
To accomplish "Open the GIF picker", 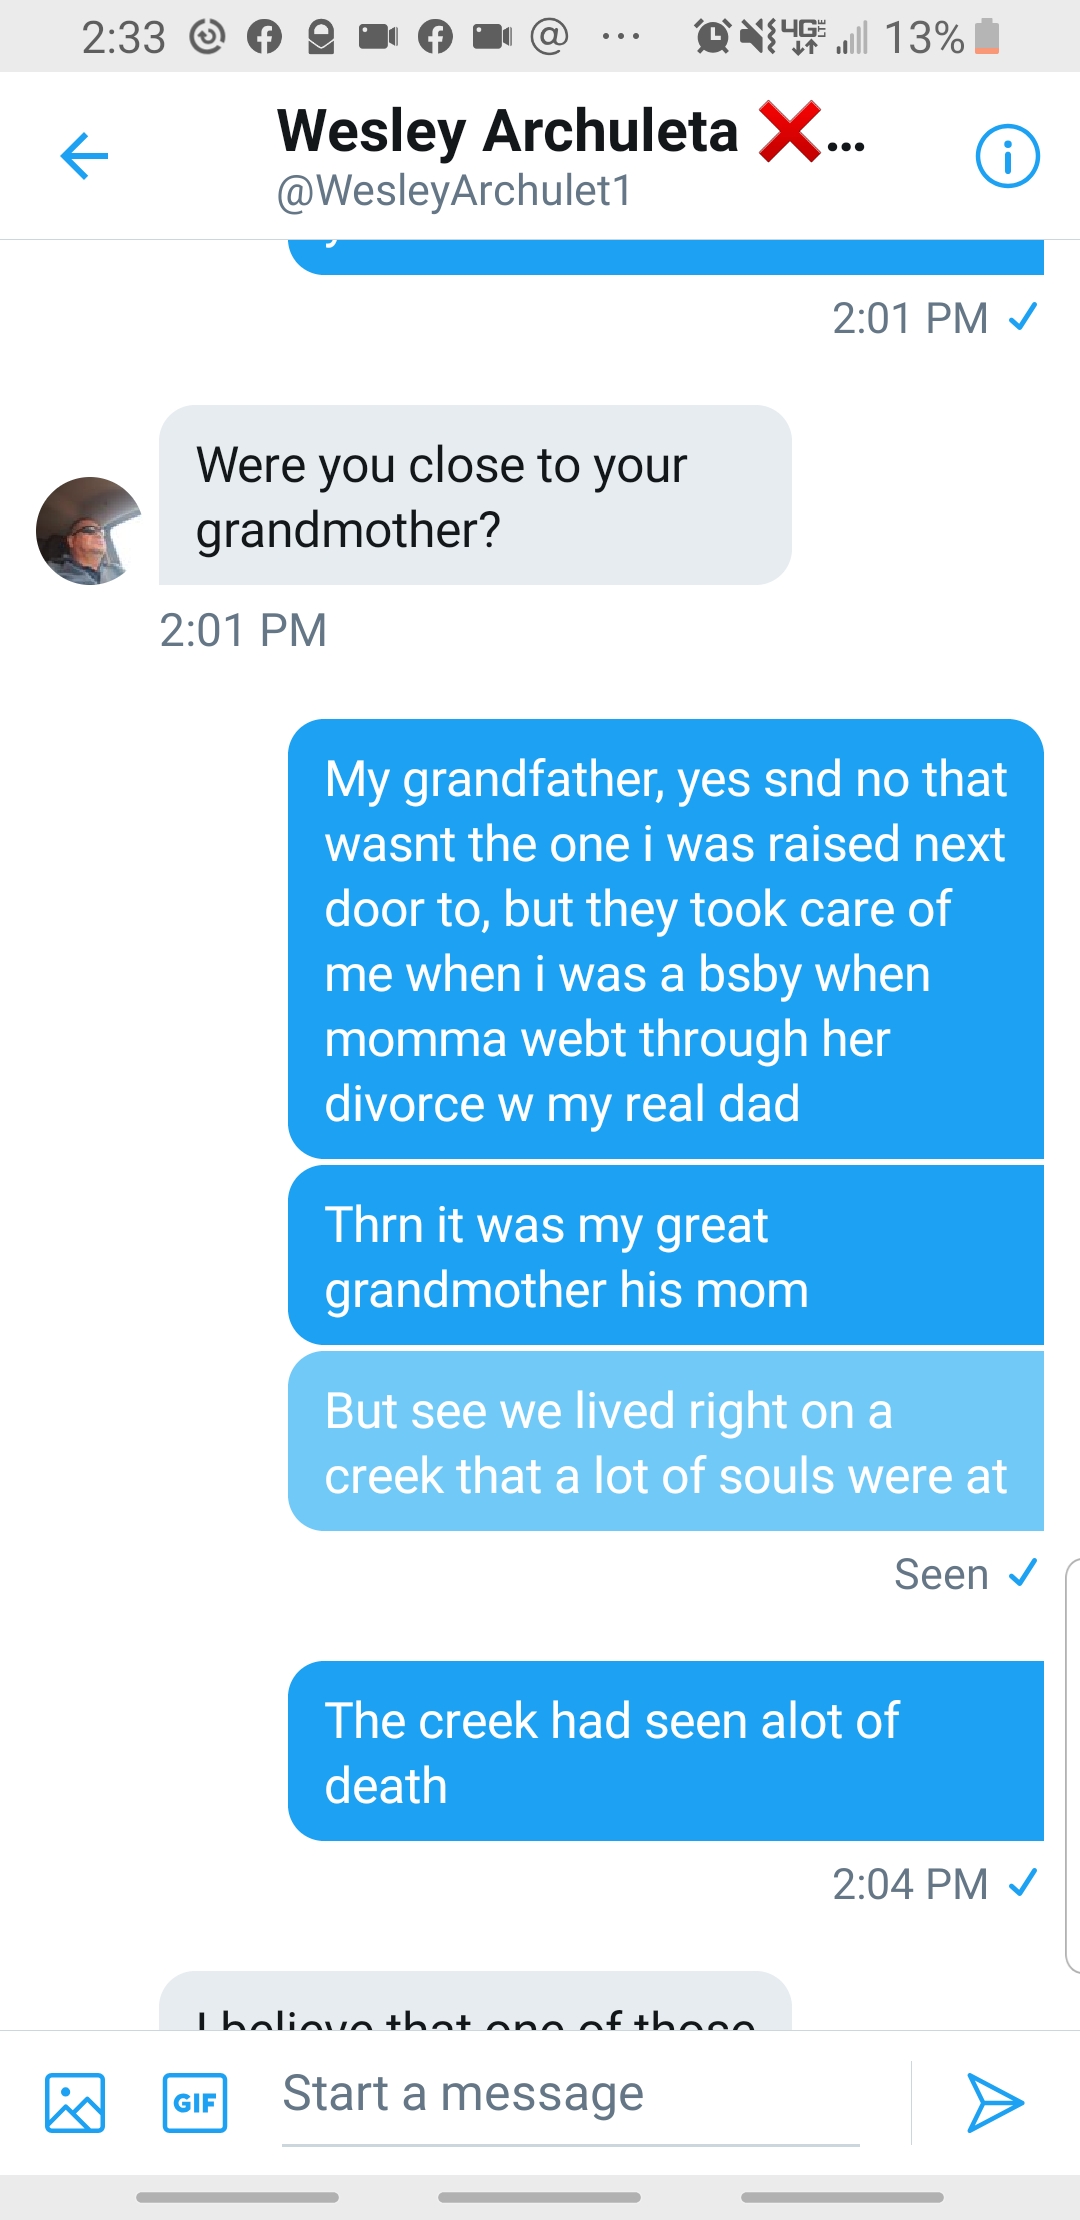I will 195,2102.
